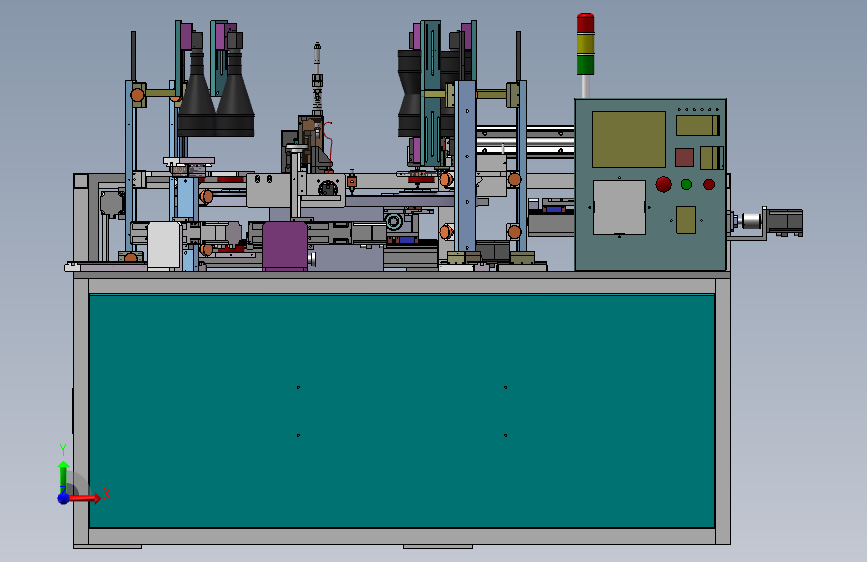
Task: Select the purple cover on the machine deck
Action: (285, 246)
